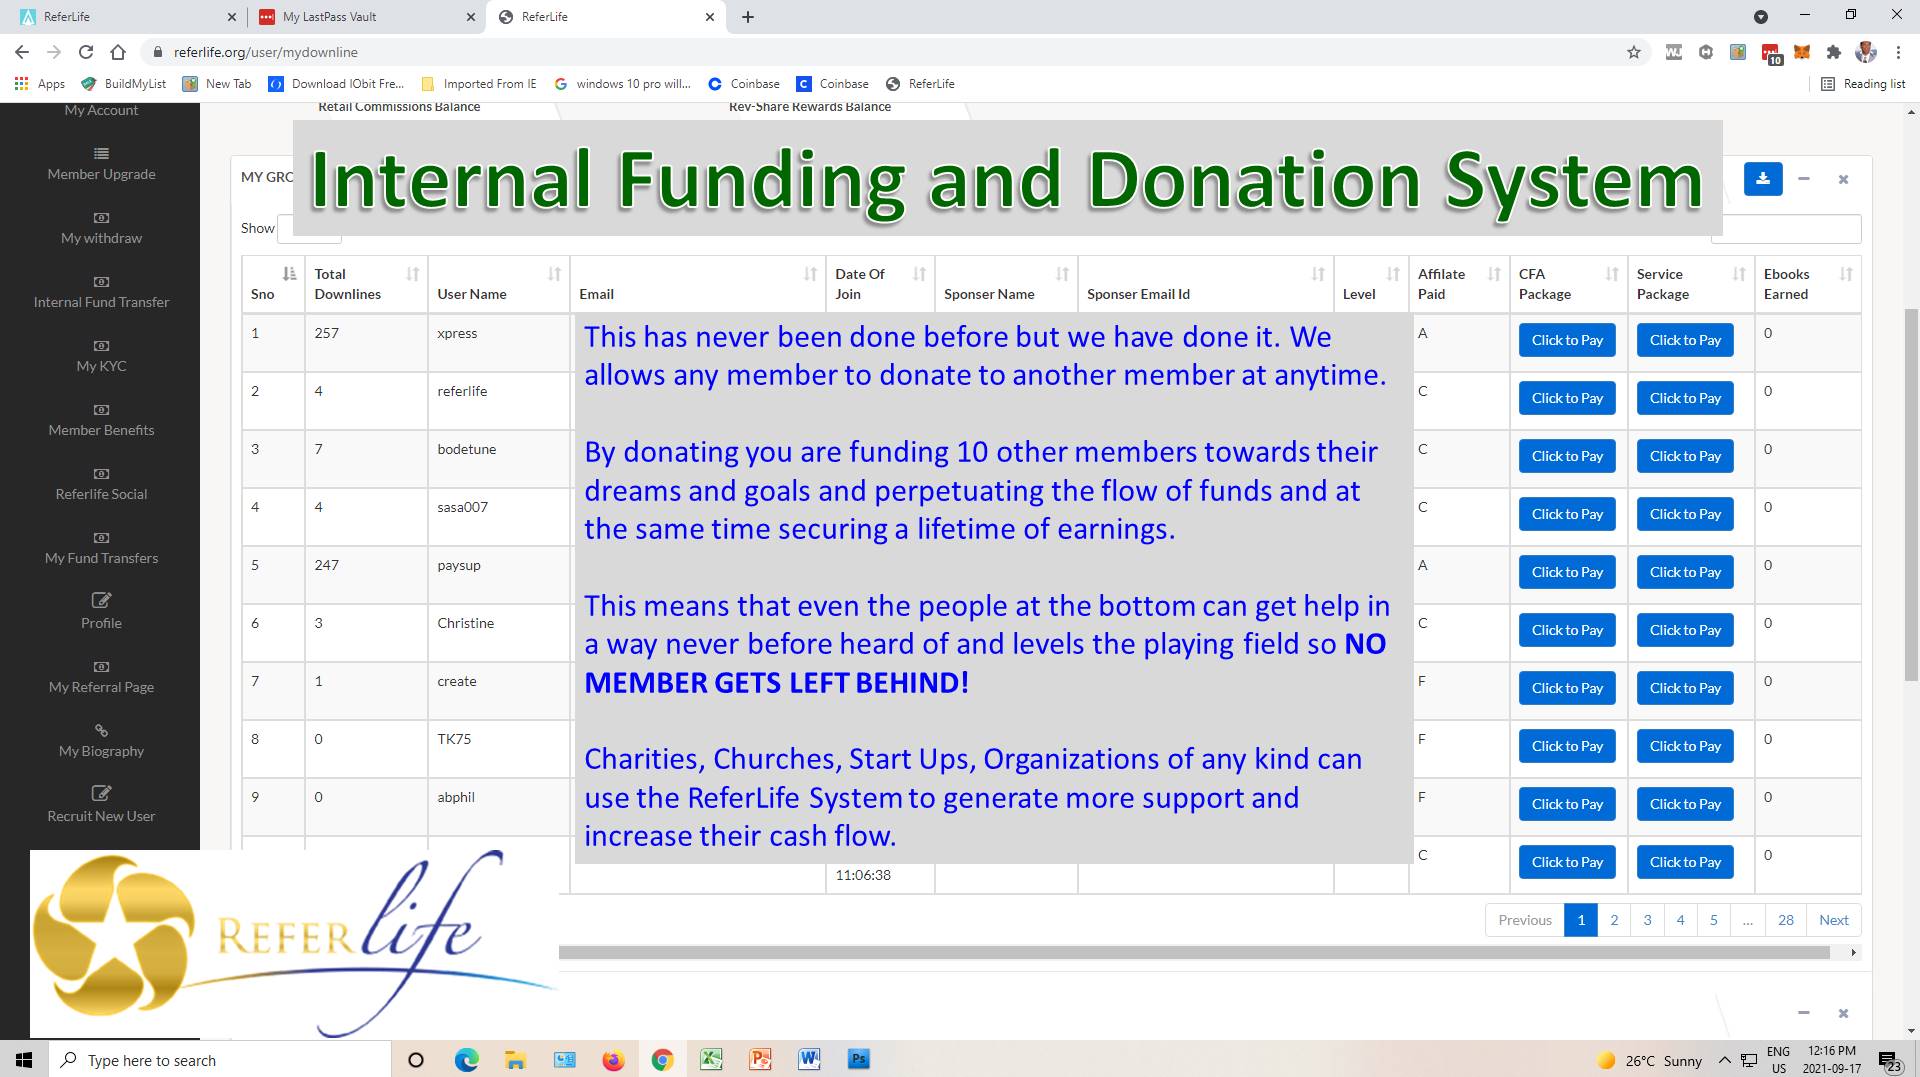Open the My KYC sidebar icon
Screen dimensions: 1920x1077
pos(101,345)
